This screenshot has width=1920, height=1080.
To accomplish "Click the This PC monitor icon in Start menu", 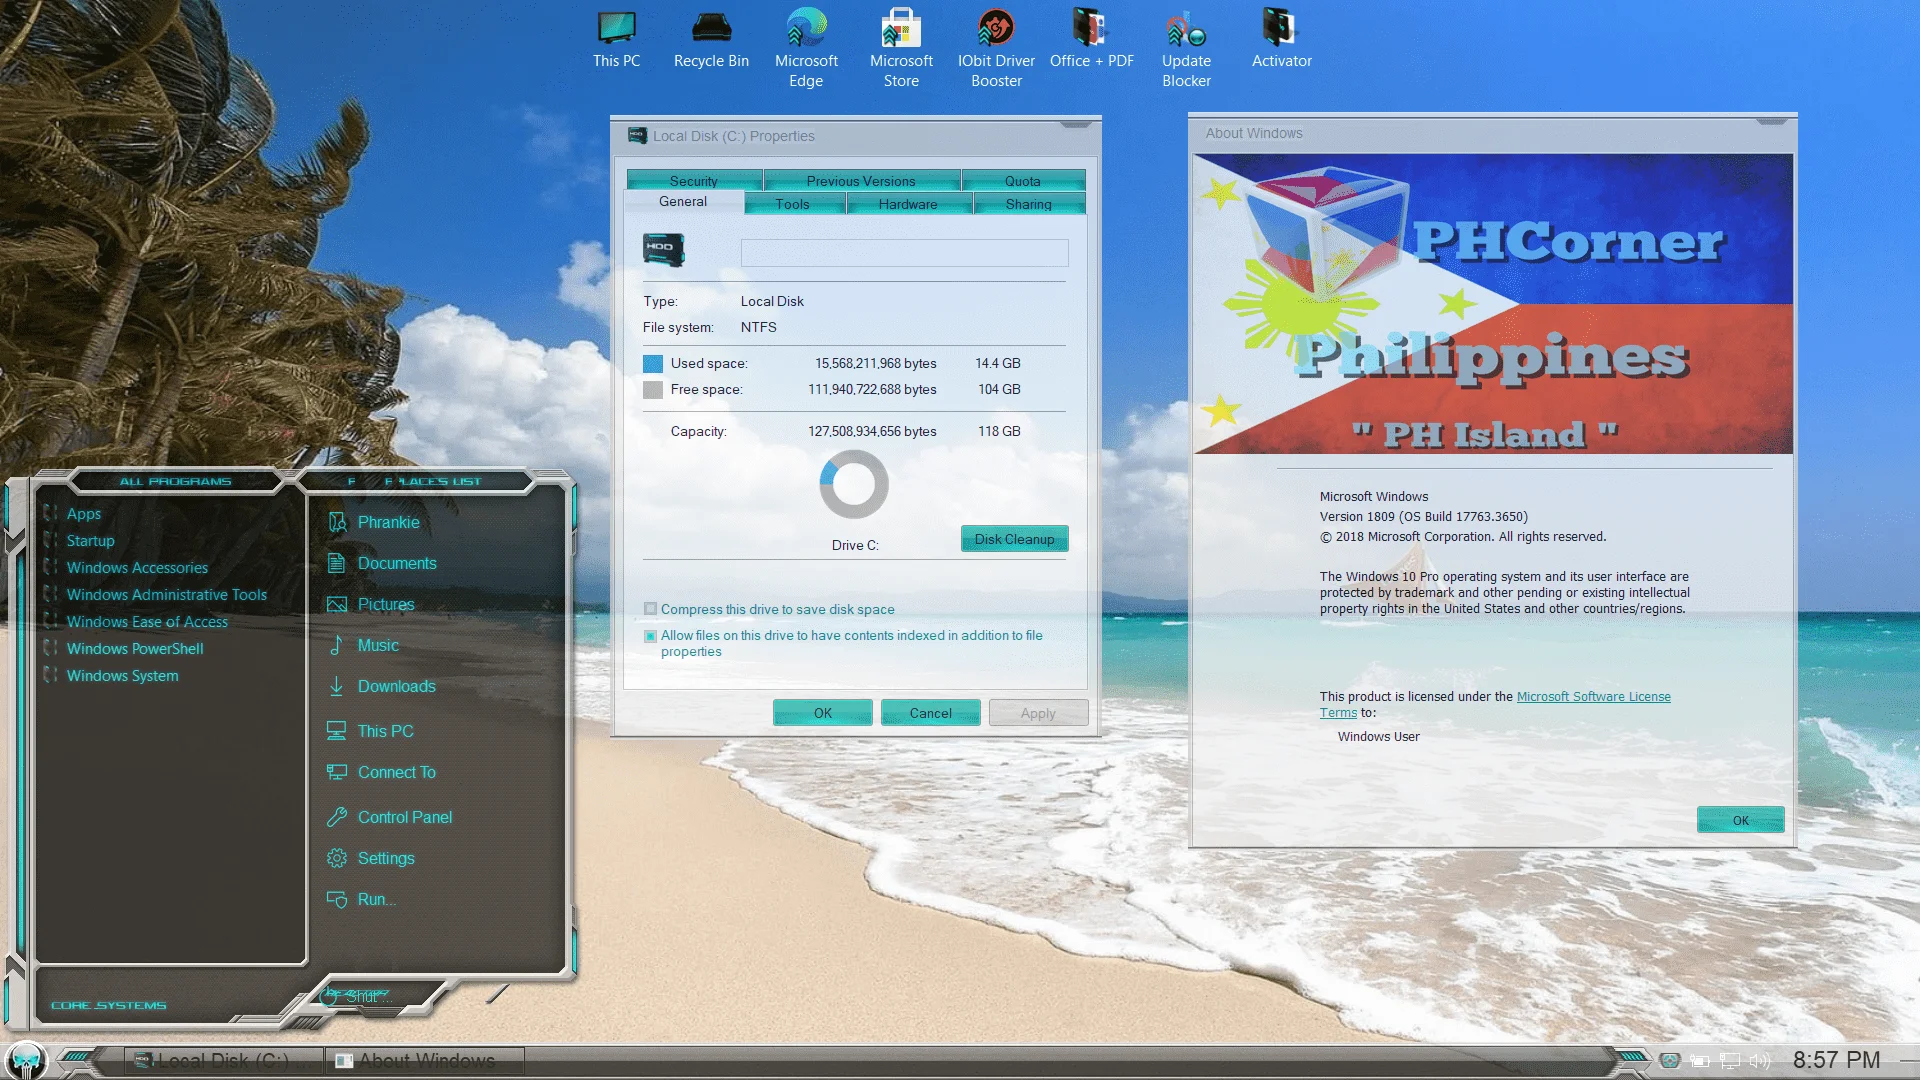I will (x=337, y=731).
